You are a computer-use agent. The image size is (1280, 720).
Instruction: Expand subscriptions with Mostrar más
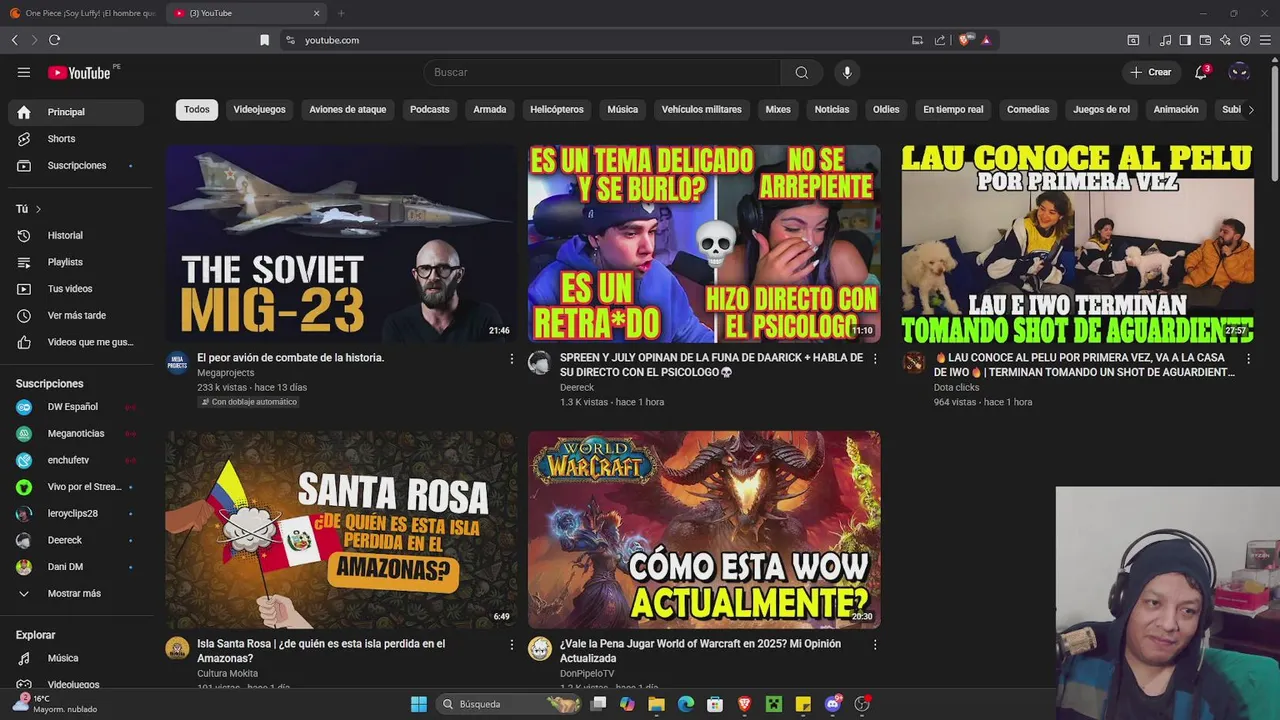[x=76, y=593]
